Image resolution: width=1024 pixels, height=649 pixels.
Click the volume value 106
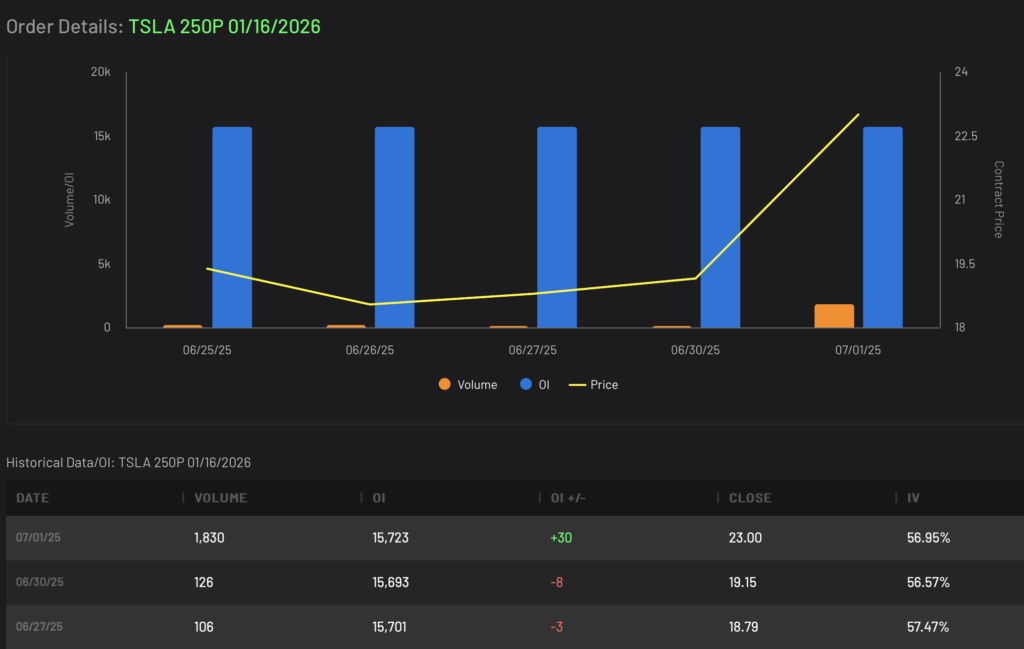coord(204,627)
